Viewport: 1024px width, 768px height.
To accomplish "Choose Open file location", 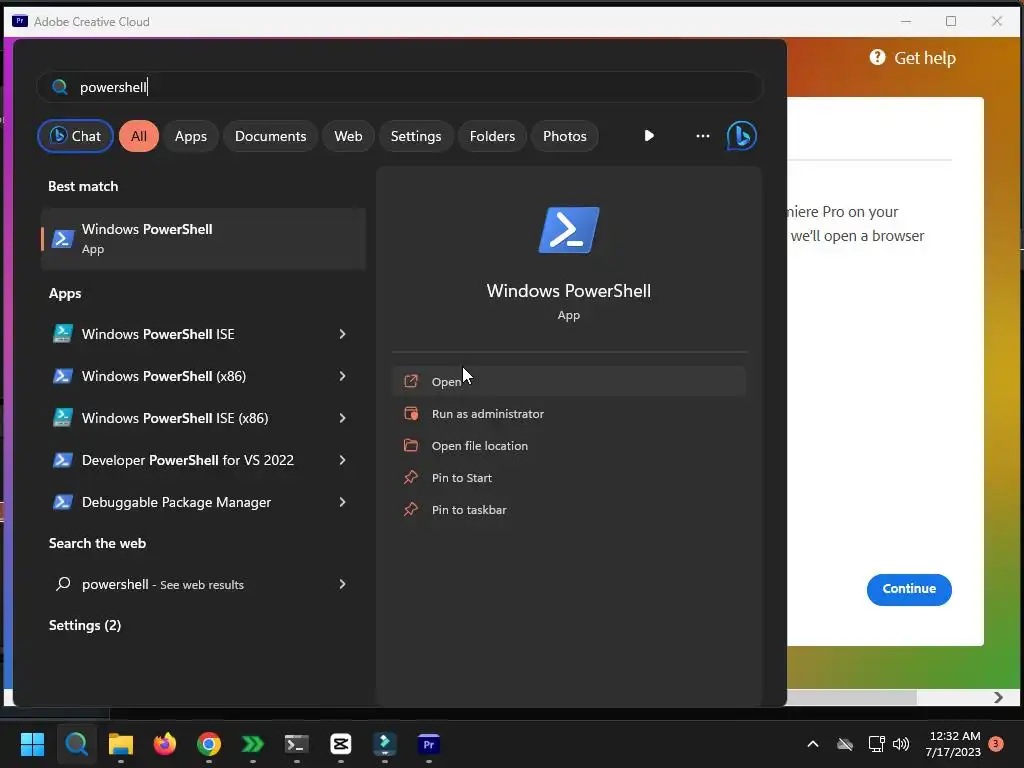I will click(x=569, y=445).
